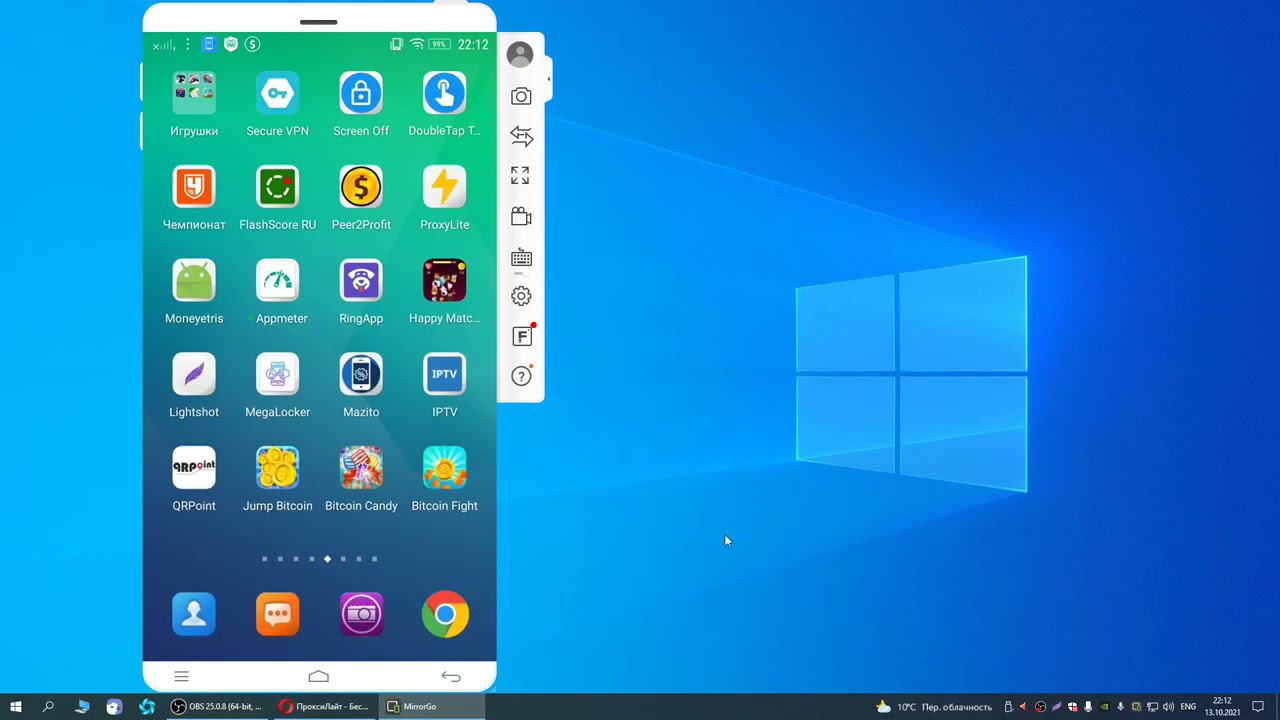The width and height of the screenshot is (1280, 720).
Task: Open FlashScore RU app
Action: (277, 187)
